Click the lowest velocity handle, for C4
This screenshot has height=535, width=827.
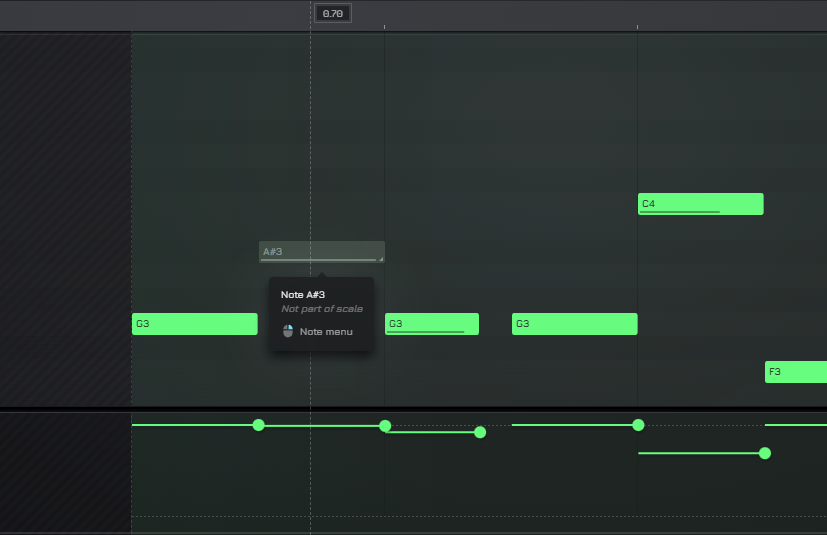pos(765,453)
